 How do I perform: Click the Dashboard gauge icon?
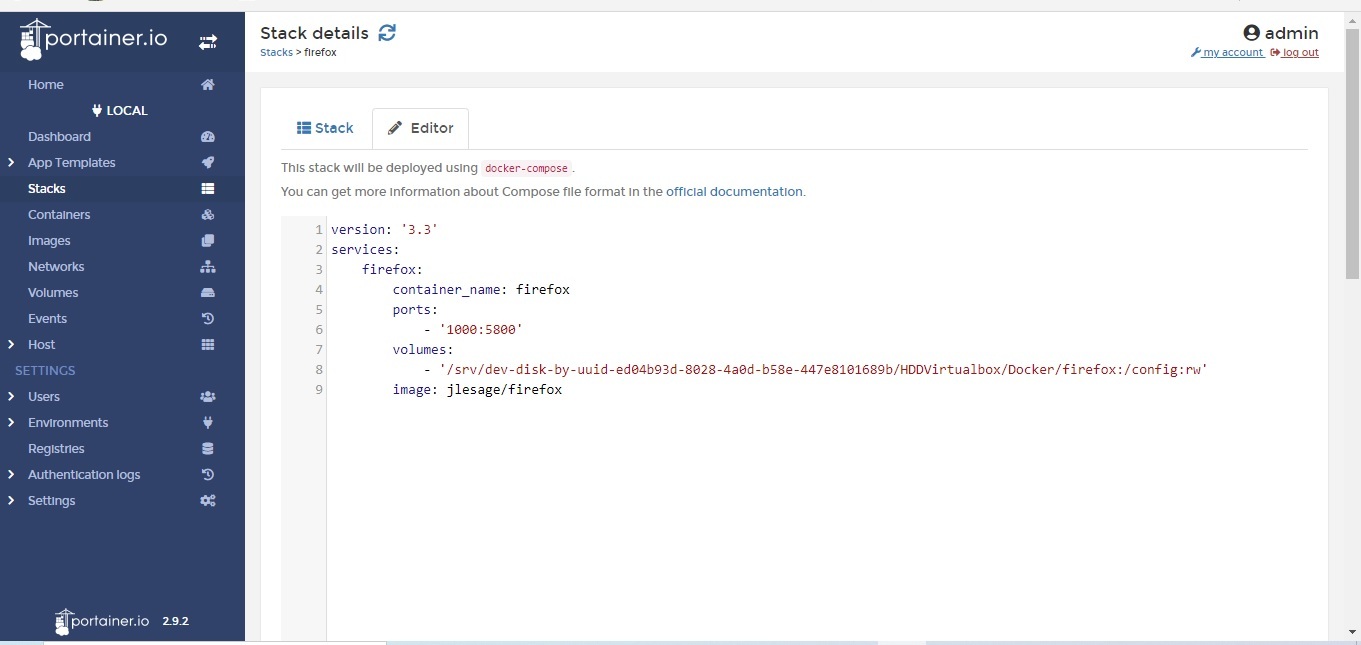coord(208,137)
